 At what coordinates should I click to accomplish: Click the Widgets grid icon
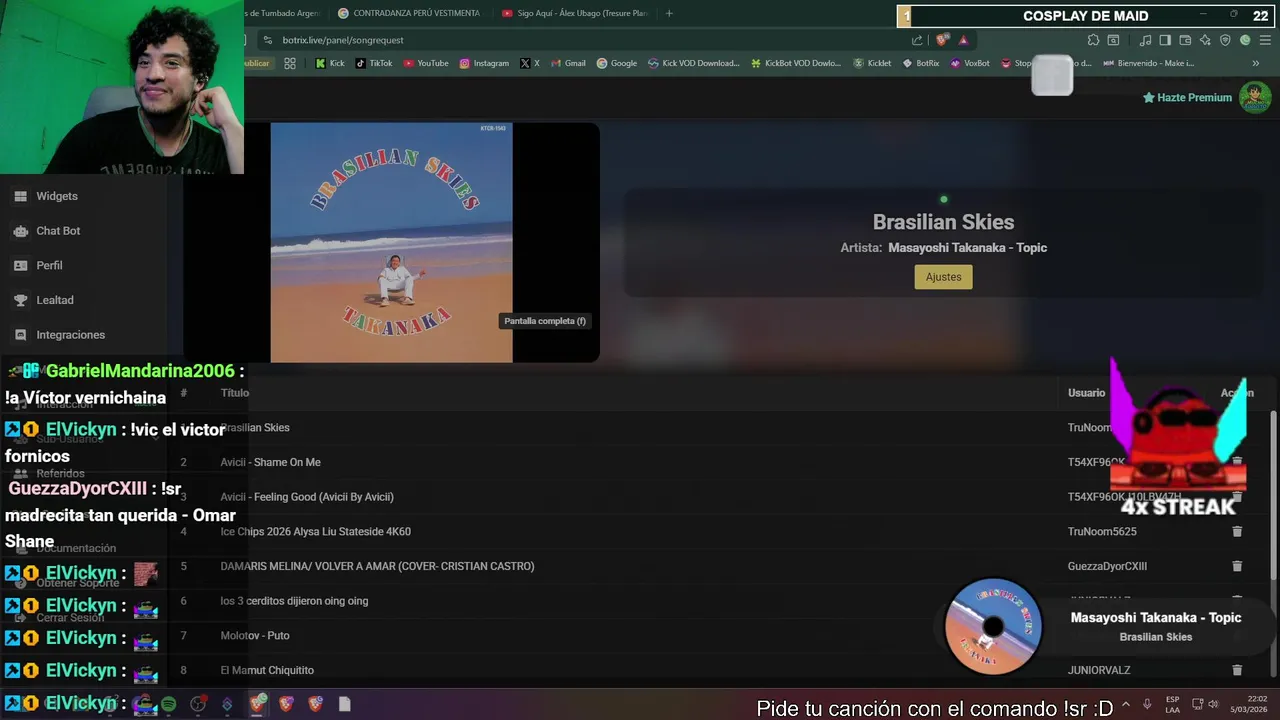coord(20,196)
